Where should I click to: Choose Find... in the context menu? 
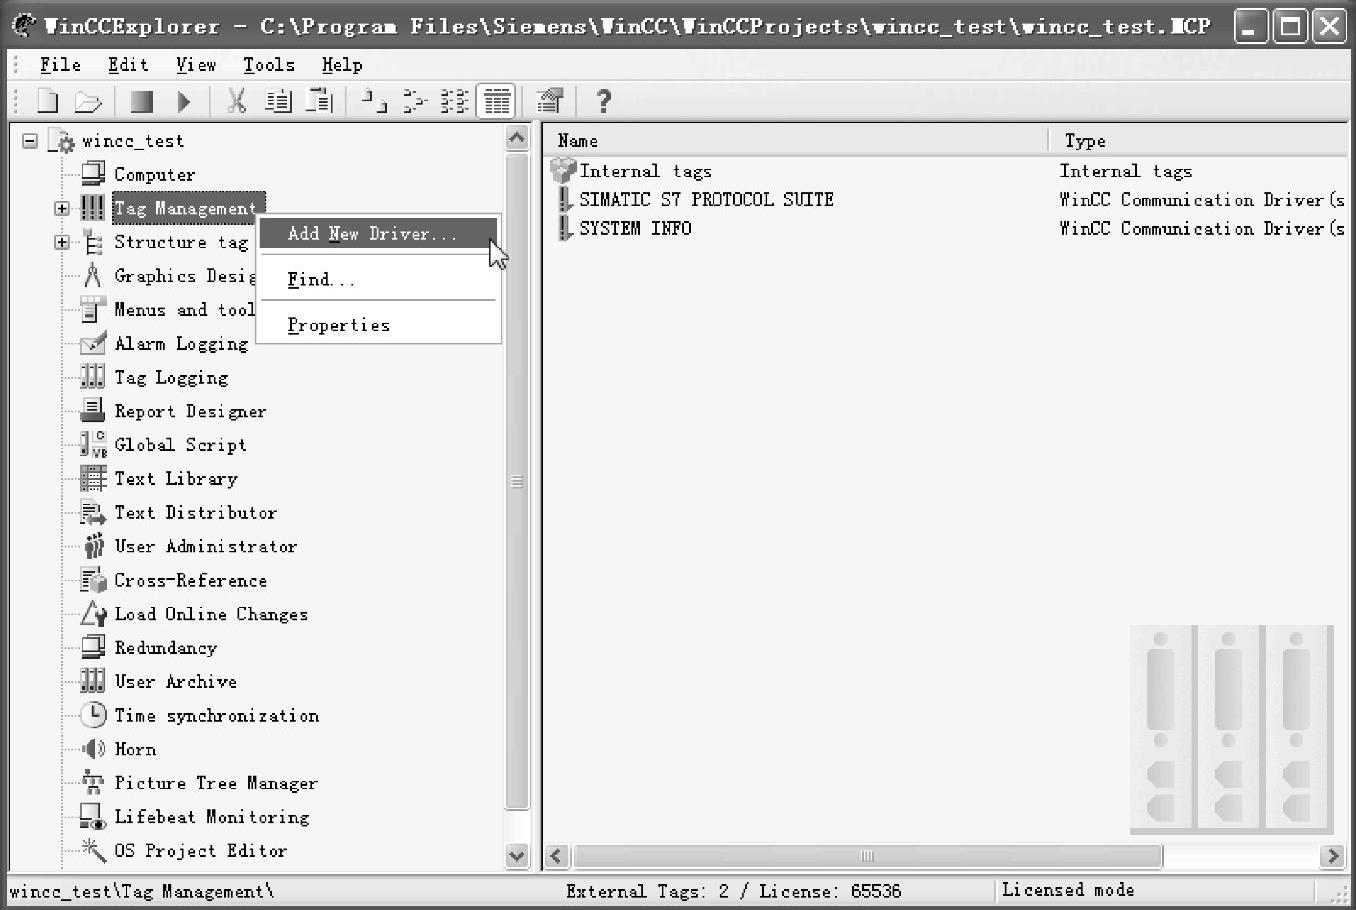click(x=378, y=280)
